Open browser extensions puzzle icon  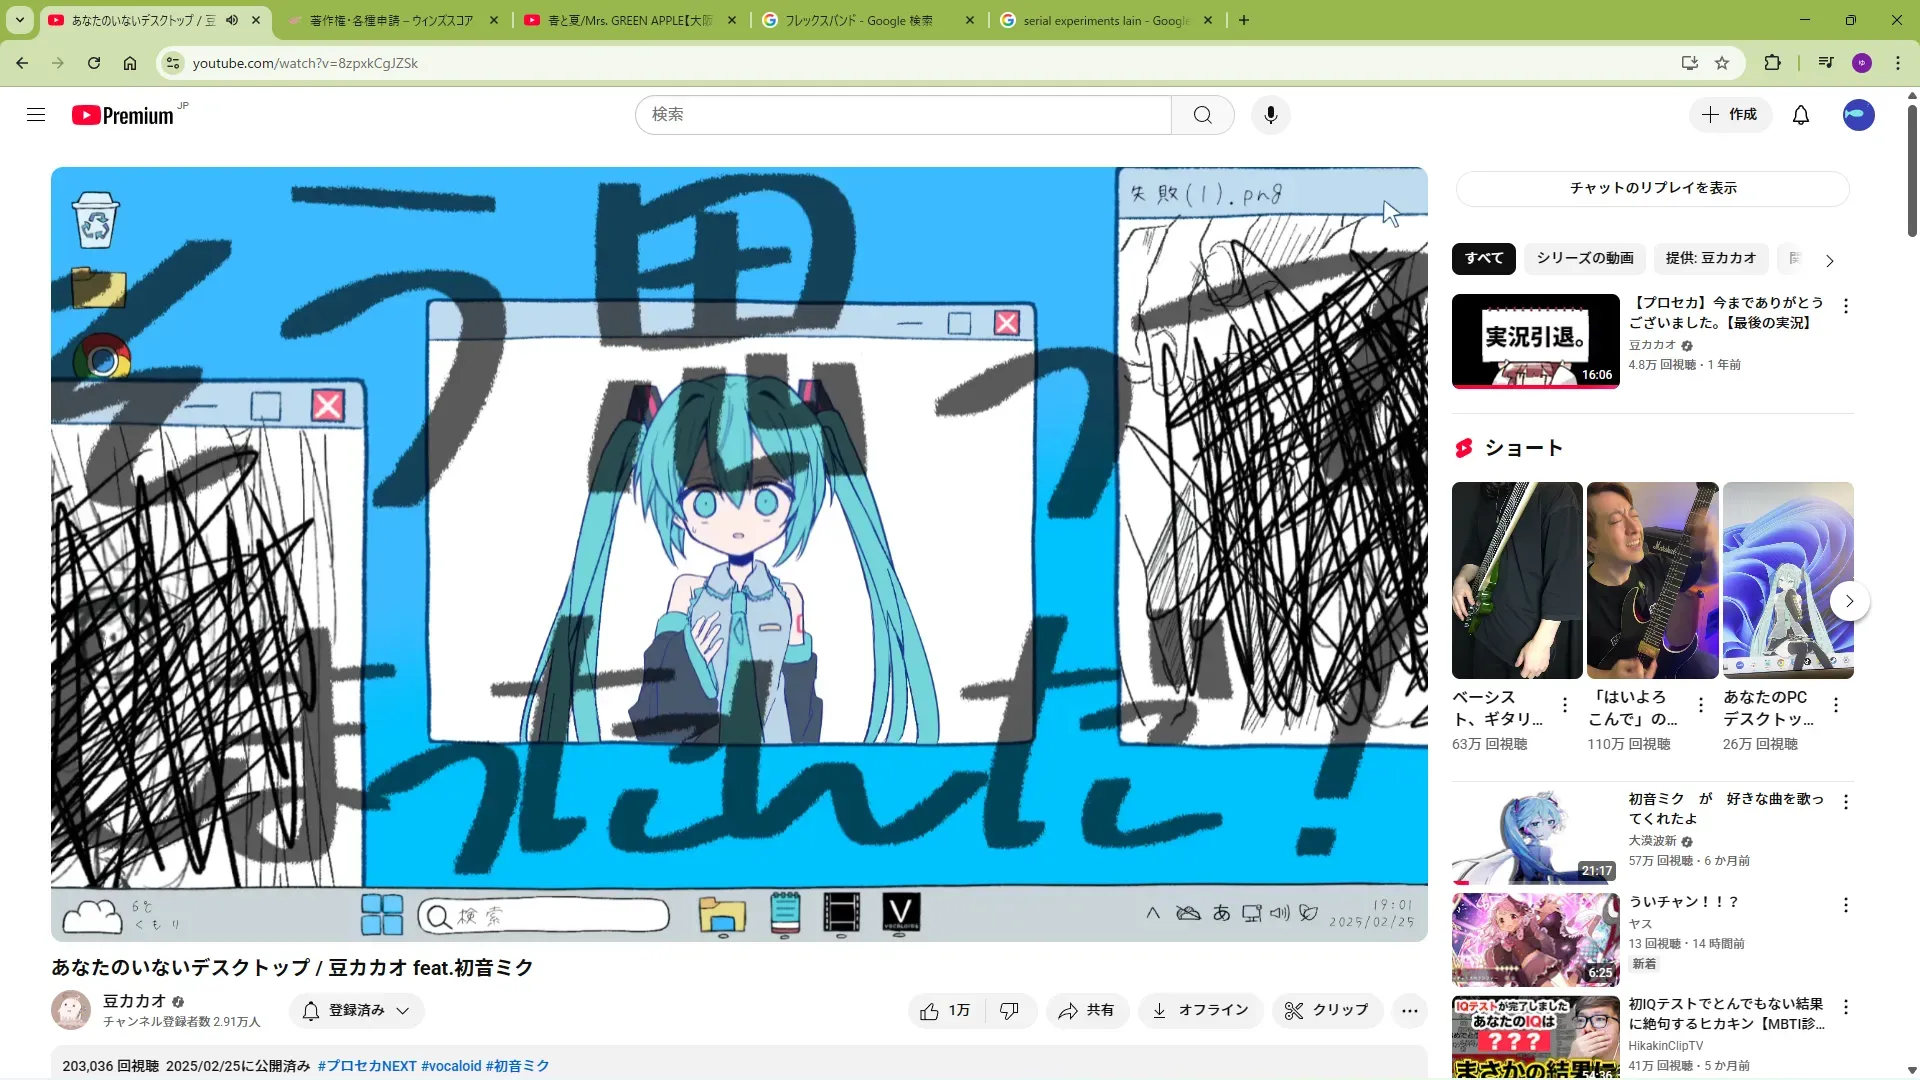tap(1772, 63)
